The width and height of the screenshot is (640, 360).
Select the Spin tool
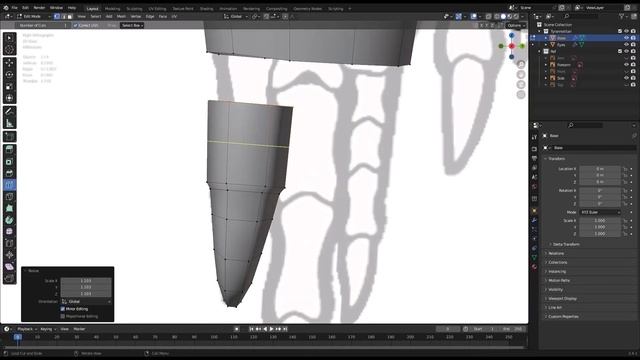(9, 220)
